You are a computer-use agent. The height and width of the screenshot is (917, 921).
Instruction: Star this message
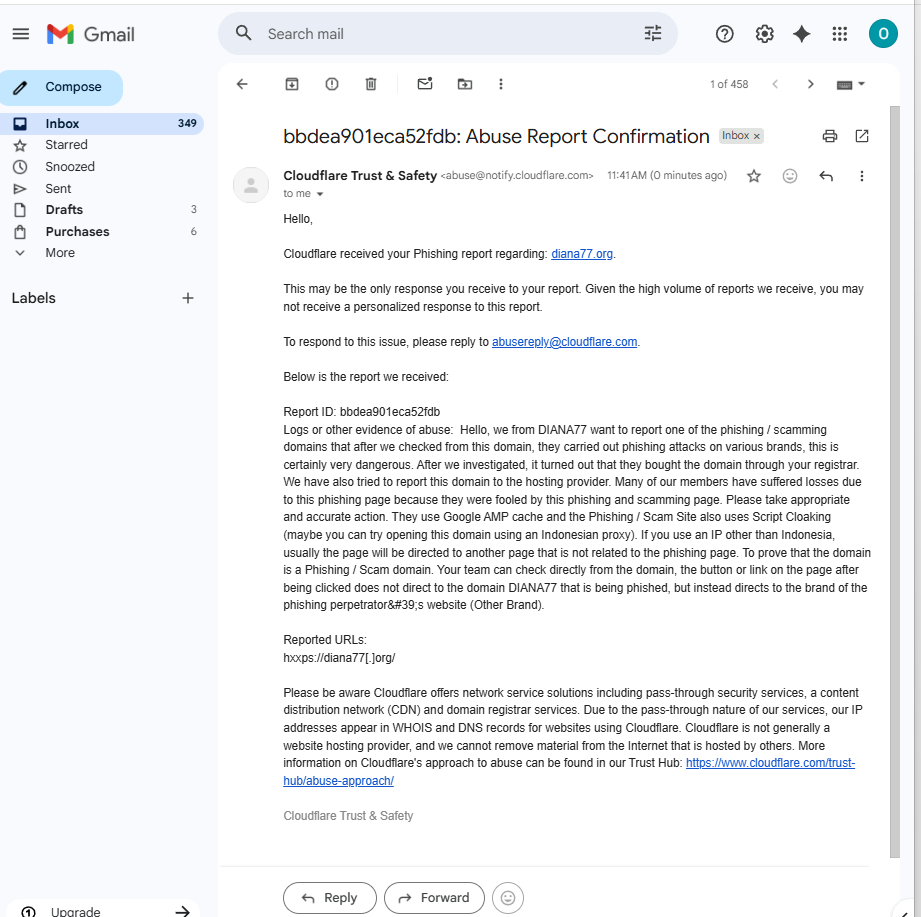click(754, 176)
